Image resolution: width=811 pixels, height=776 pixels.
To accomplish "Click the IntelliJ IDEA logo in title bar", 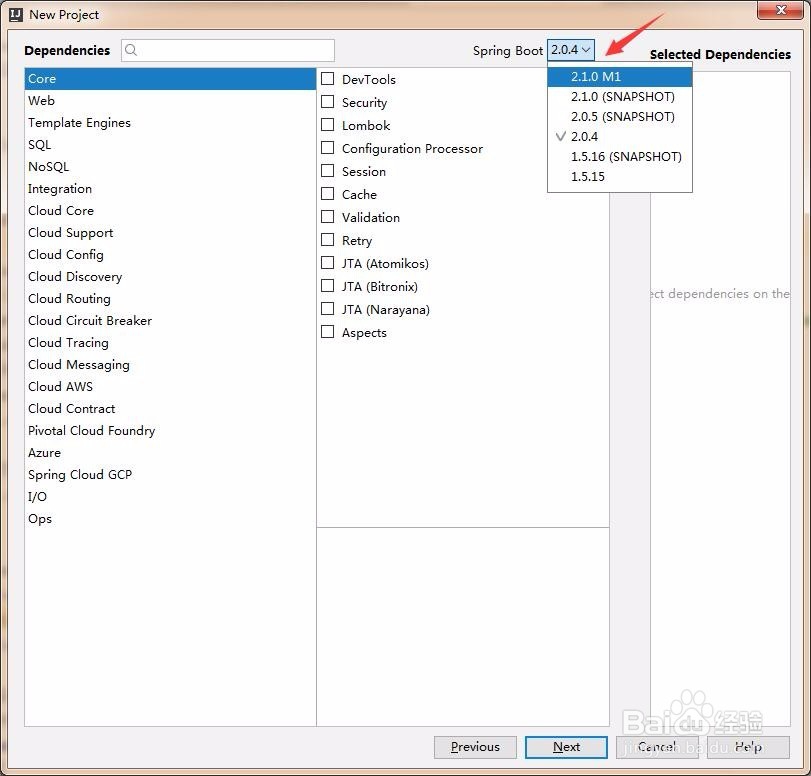I will coord(16,14).
